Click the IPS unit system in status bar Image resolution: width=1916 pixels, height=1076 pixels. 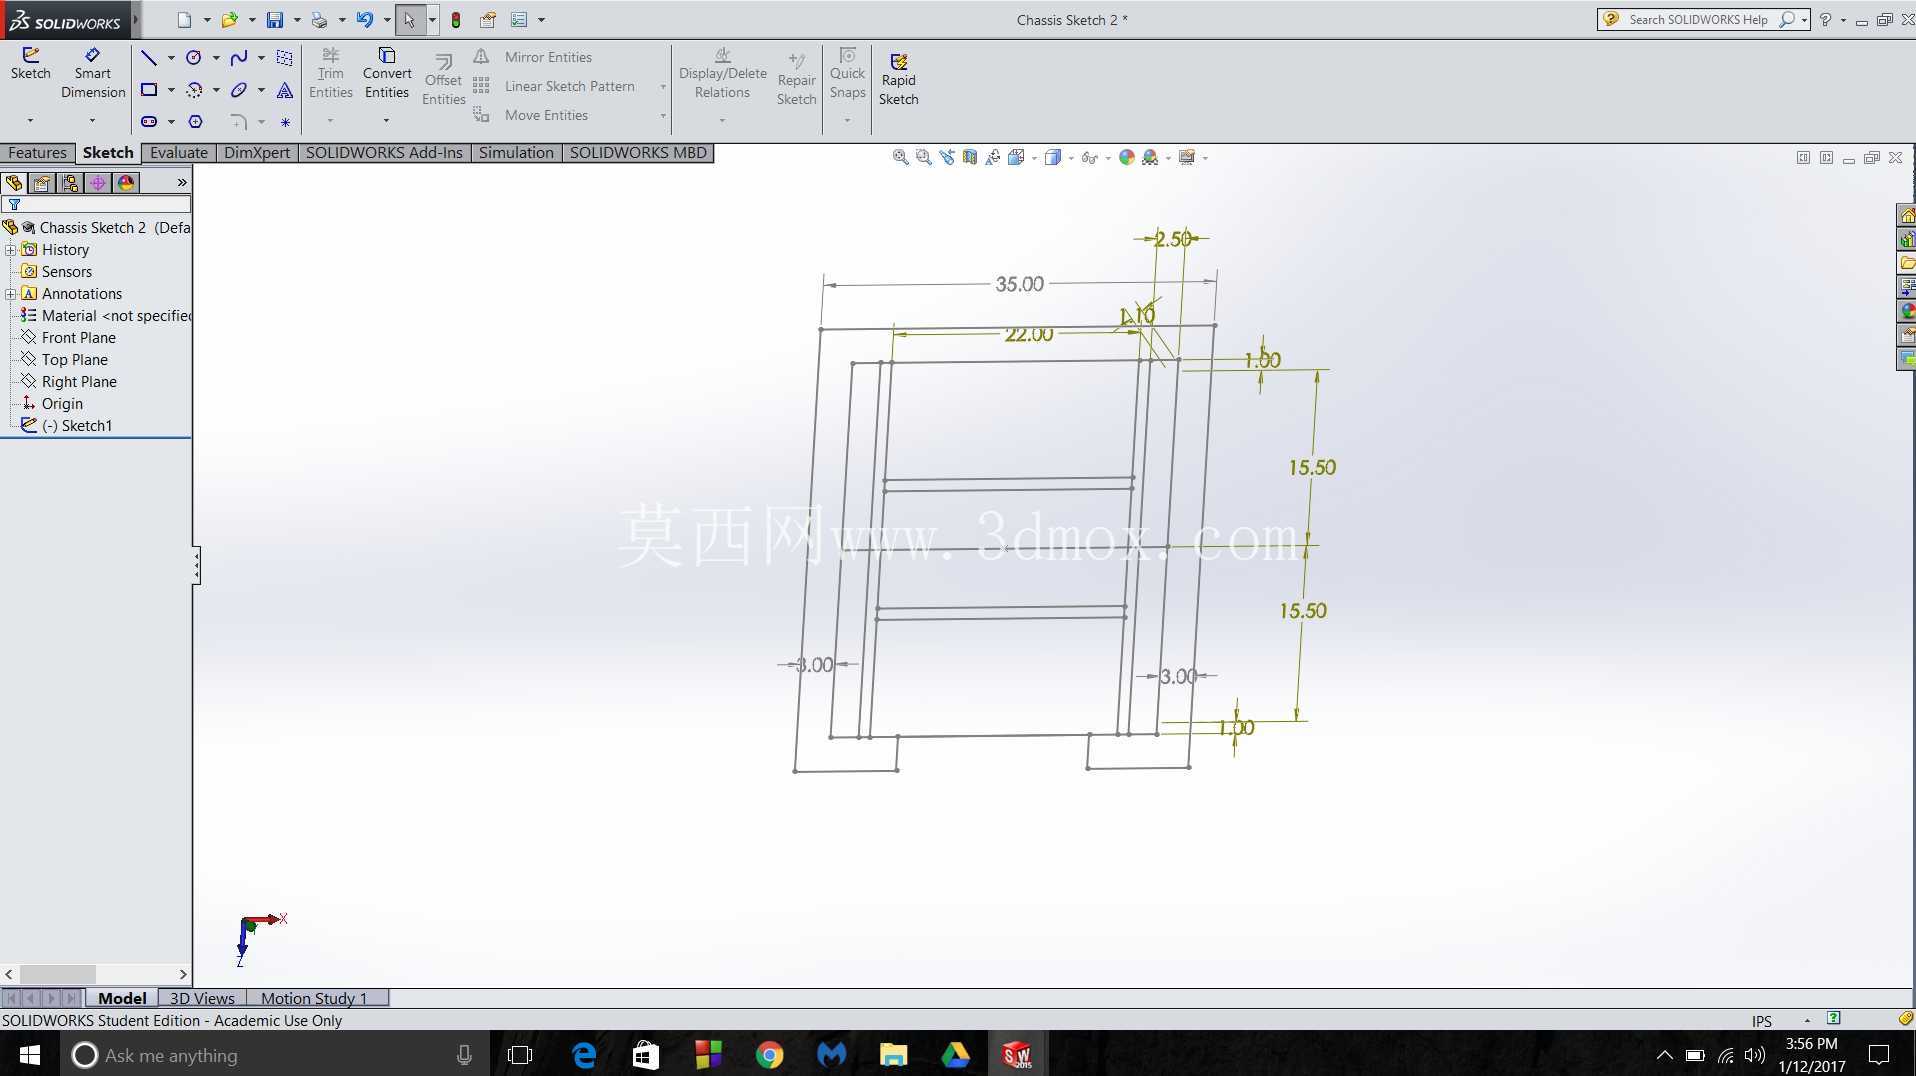1761,1021
